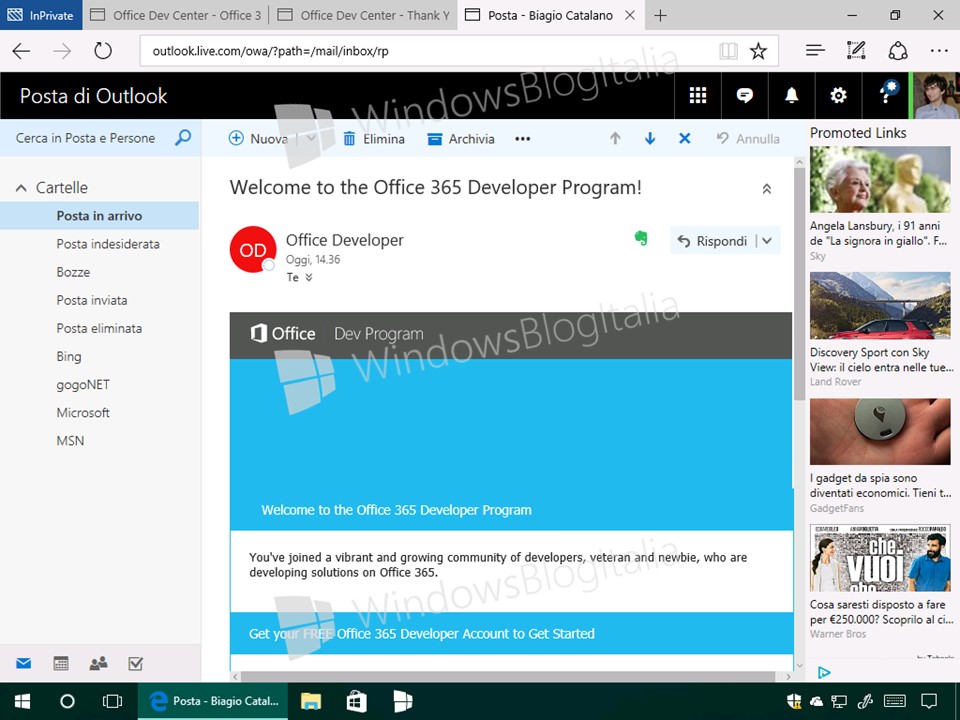
Task: Open reply options dropdown arrow
Action: (x=767, y=241)
